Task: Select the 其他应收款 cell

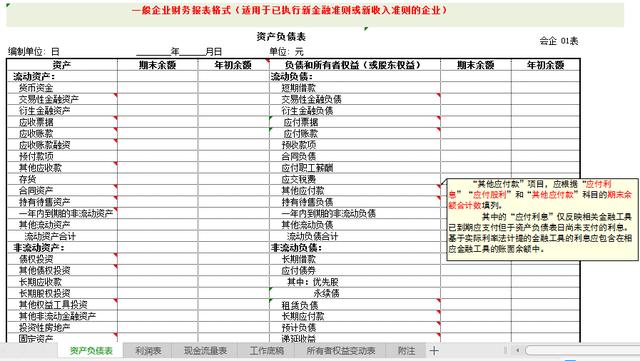Action: click(x=62, y=167)
